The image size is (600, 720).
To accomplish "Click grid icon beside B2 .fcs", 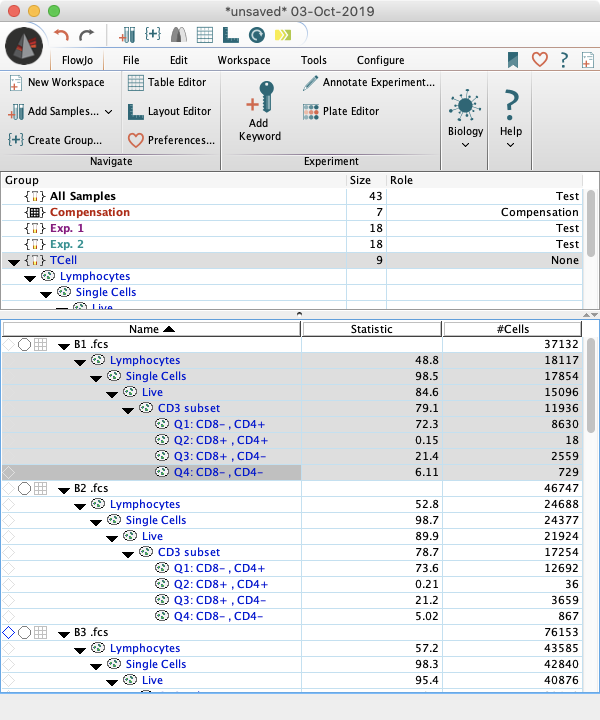I will [40, 489].
